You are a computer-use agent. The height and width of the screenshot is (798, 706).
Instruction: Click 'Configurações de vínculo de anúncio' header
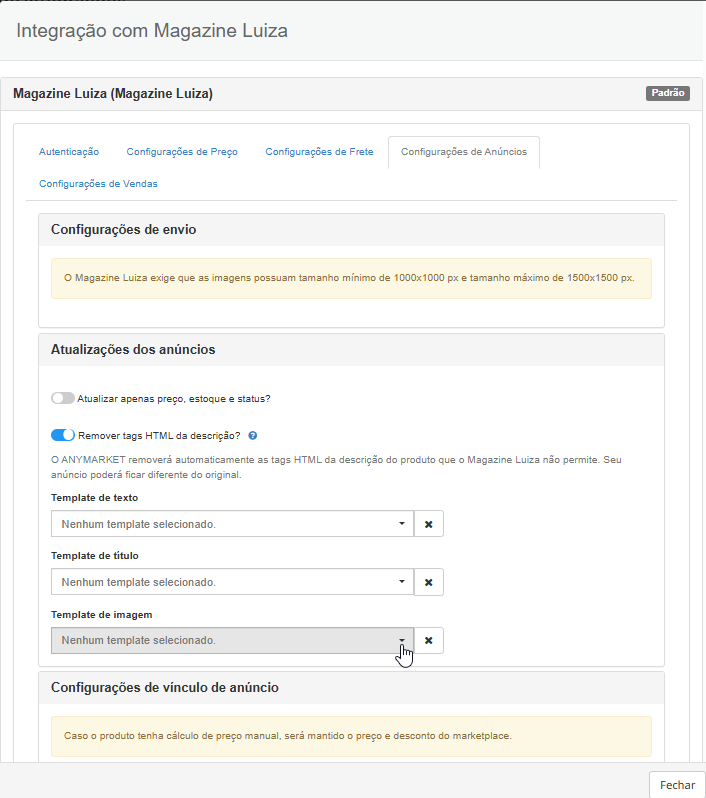[351, 688]
